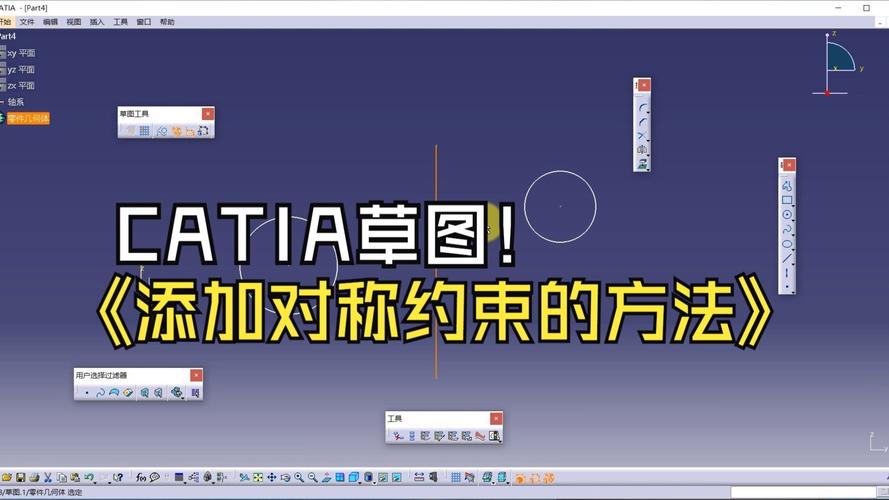Open the Isometric View dropdown arrow

pos(359,482)
